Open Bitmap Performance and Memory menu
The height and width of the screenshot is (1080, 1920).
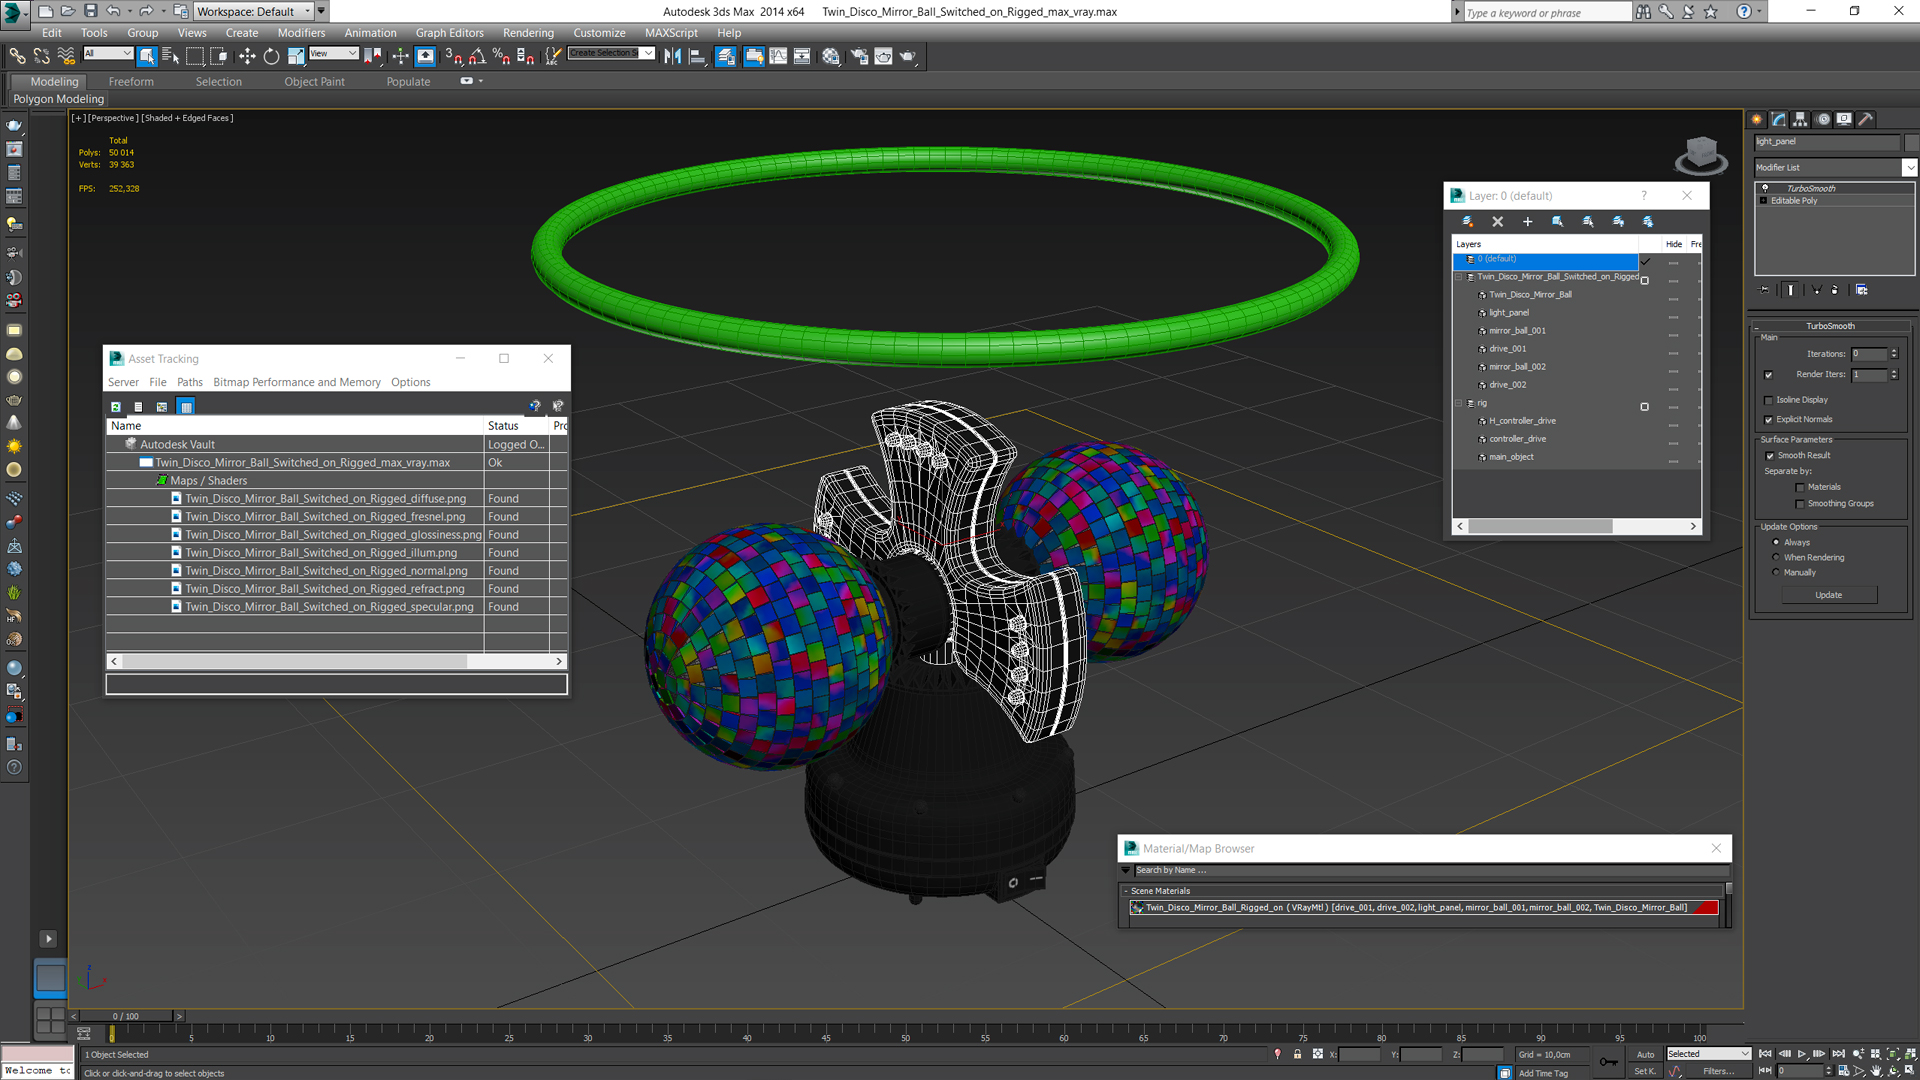point(296,382)
